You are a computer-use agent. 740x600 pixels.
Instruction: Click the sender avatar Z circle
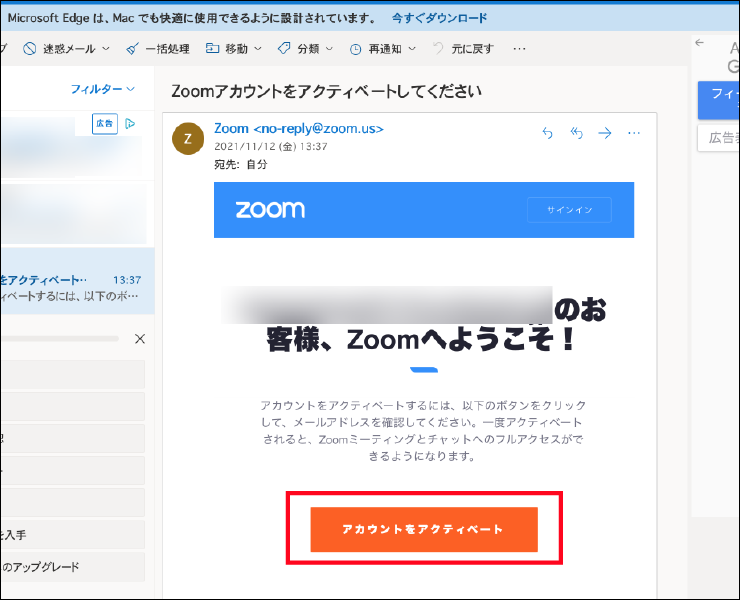pyautogui.click(x=188, y=139)
